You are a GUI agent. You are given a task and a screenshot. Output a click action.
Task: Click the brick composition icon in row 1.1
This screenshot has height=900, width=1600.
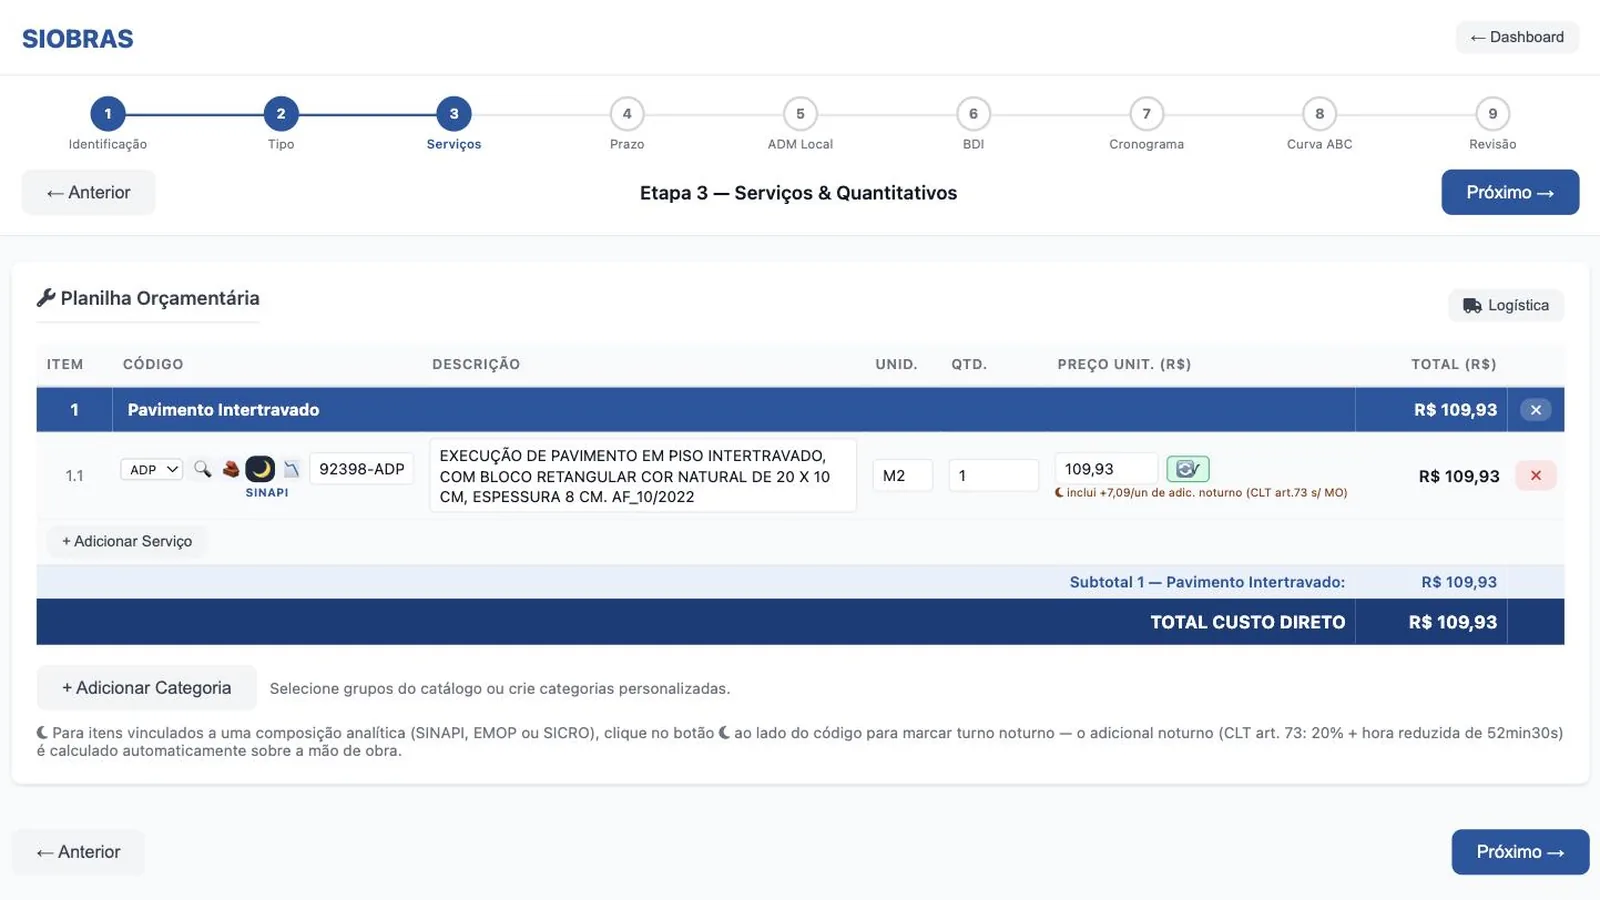[x=231, y=468]
